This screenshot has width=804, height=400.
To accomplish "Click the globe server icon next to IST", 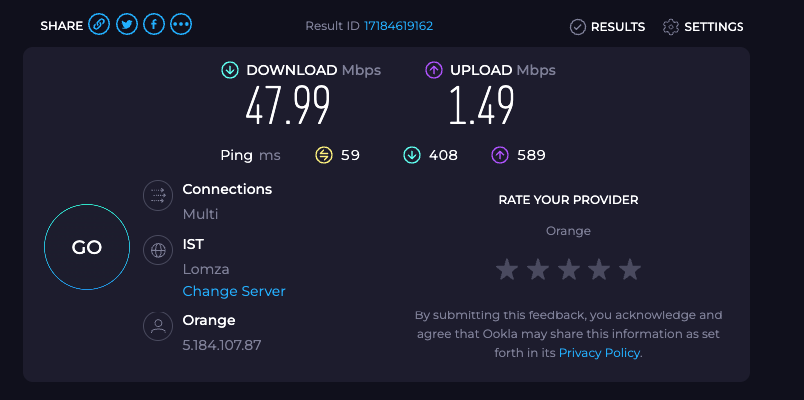I will pos(158,250).
